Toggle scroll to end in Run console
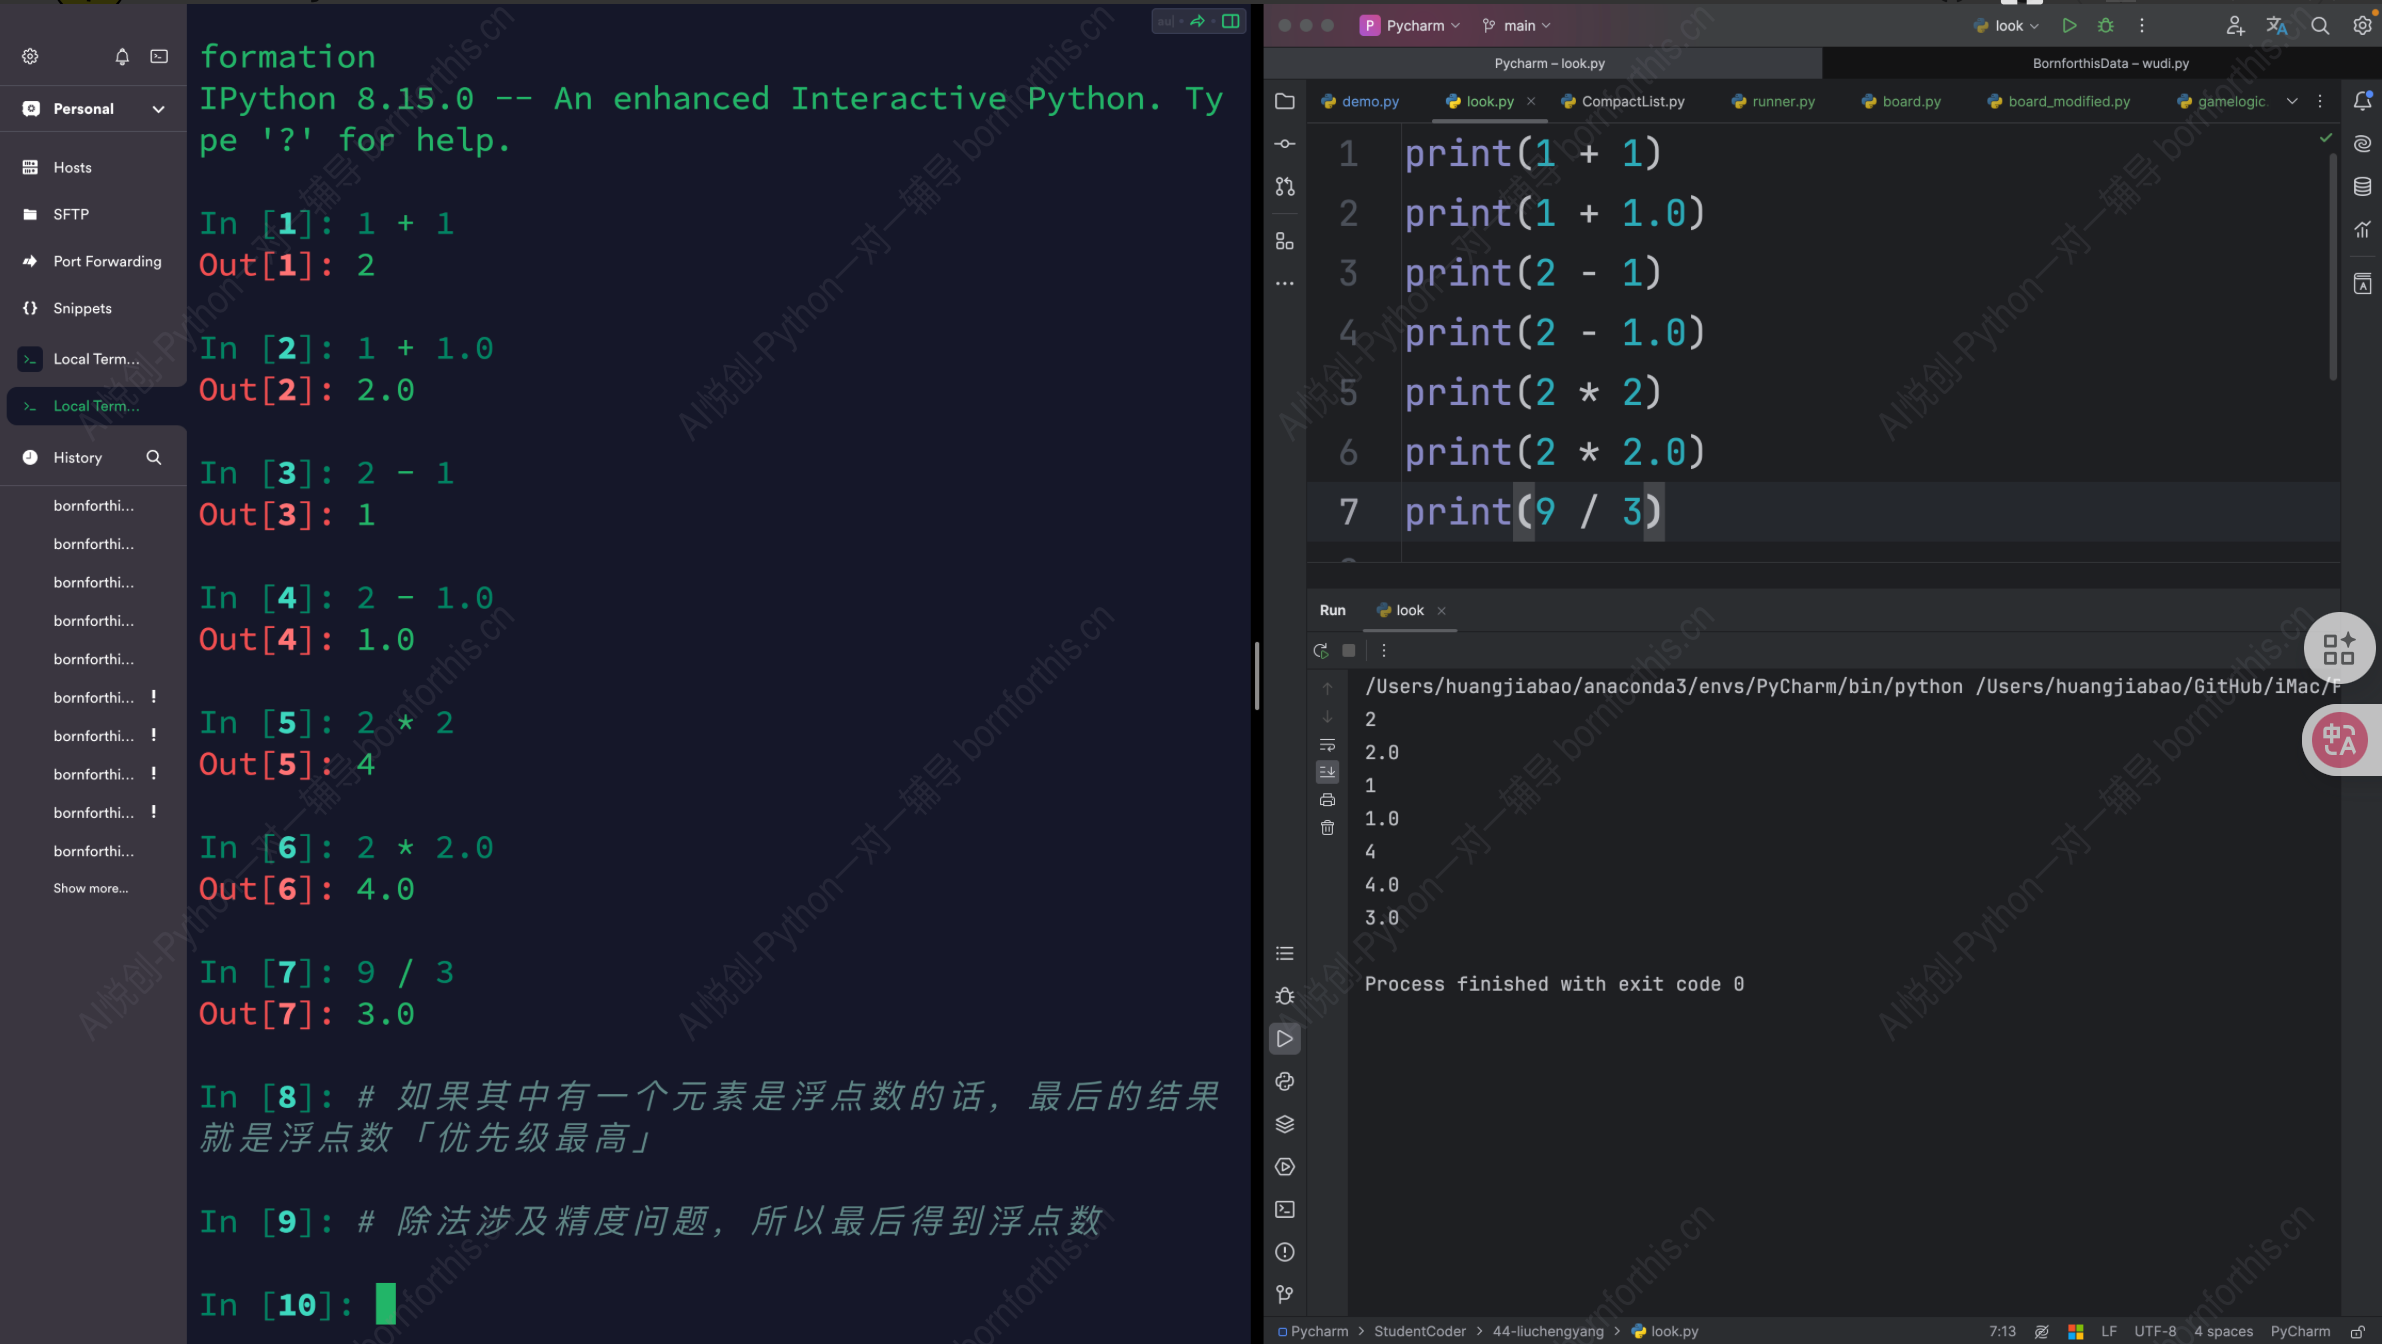Image resolution: width=2382 pixels, height=1344 pixels. pyautogui.click(x=1327, y=771)
